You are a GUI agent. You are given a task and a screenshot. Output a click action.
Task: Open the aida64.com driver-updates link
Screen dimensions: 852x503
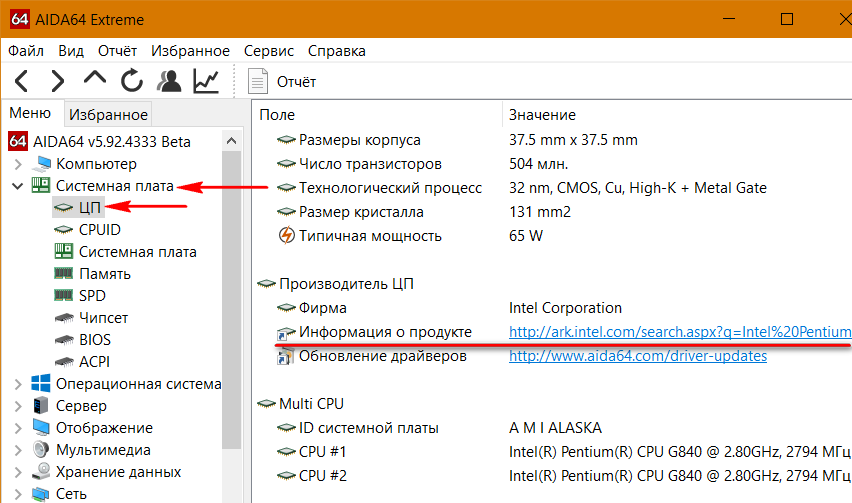[x=638, y=356]
